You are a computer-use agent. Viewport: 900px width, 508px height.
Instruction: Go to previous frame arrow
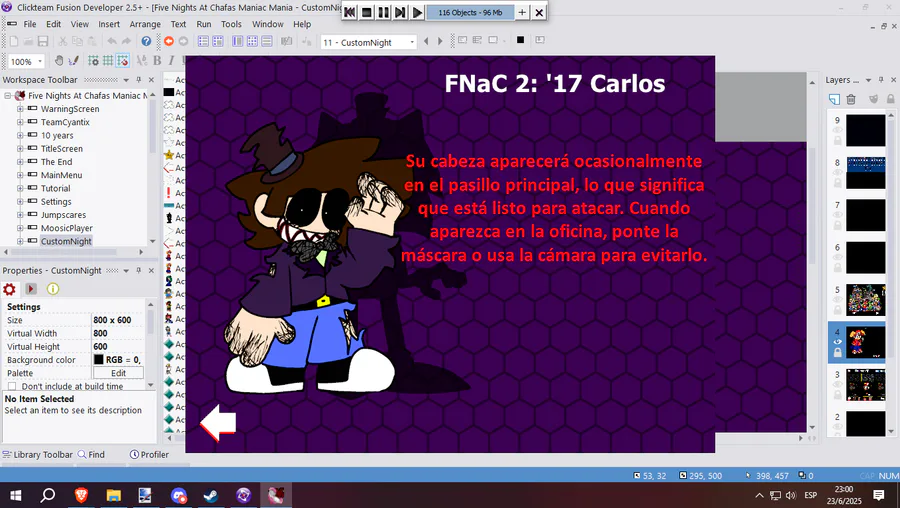426,41
